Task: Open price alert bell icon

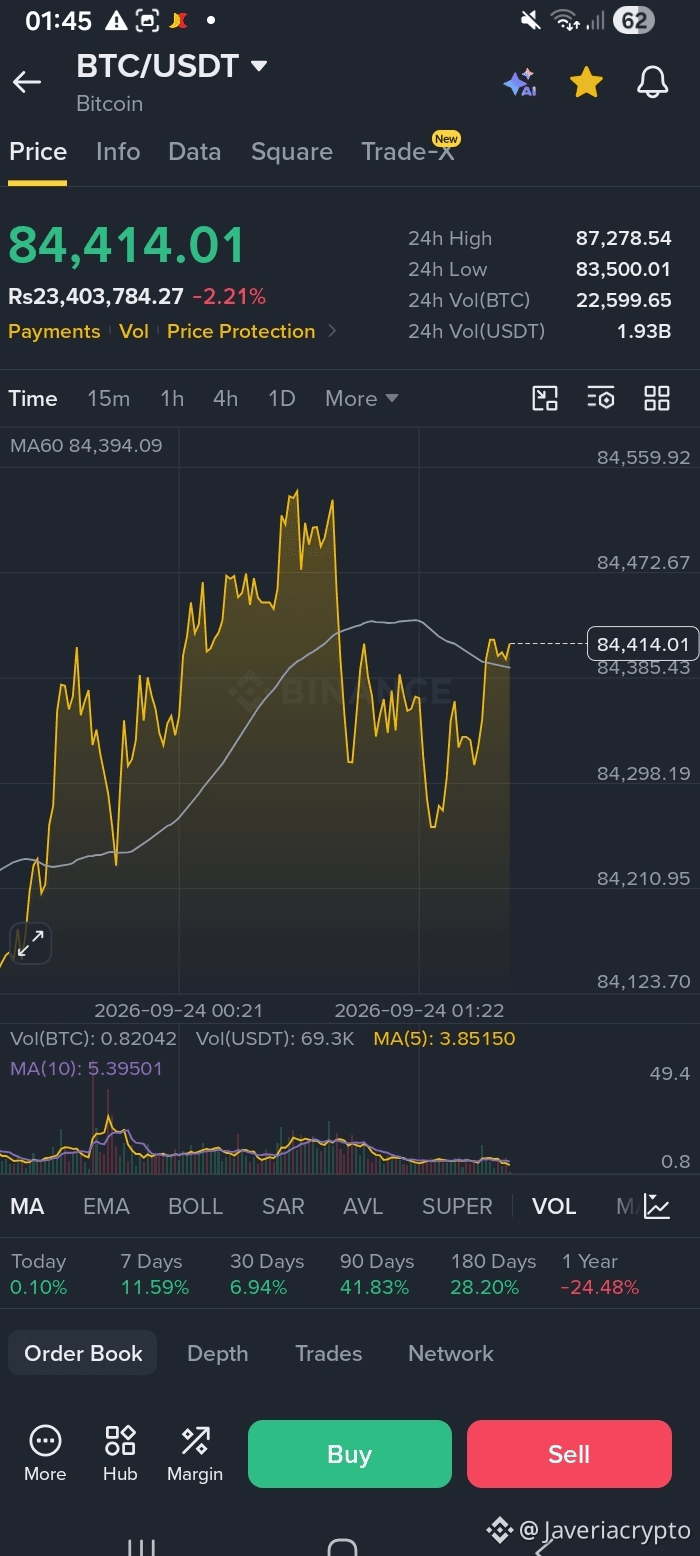Action: click(x=653, y=83)
